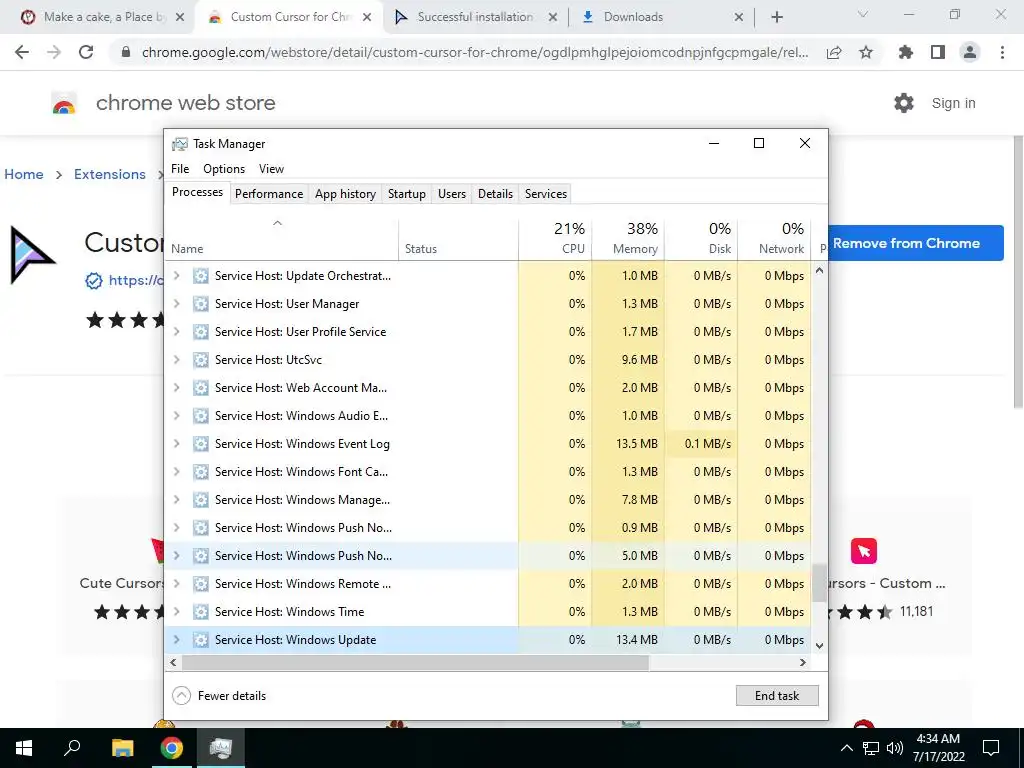Click the Chrome address bar URL
1024x768 pixels.
[x=475, y=53]
